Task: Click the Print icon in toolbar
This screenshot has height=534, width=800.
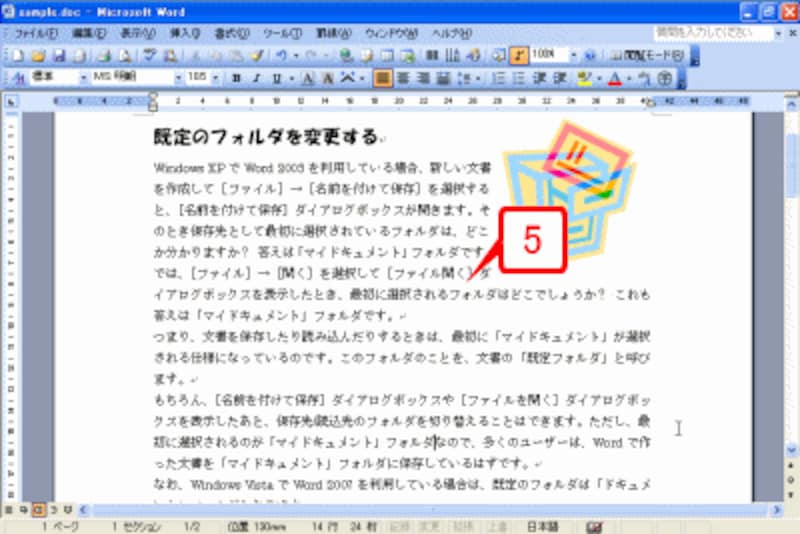Action: click(104, 55)
